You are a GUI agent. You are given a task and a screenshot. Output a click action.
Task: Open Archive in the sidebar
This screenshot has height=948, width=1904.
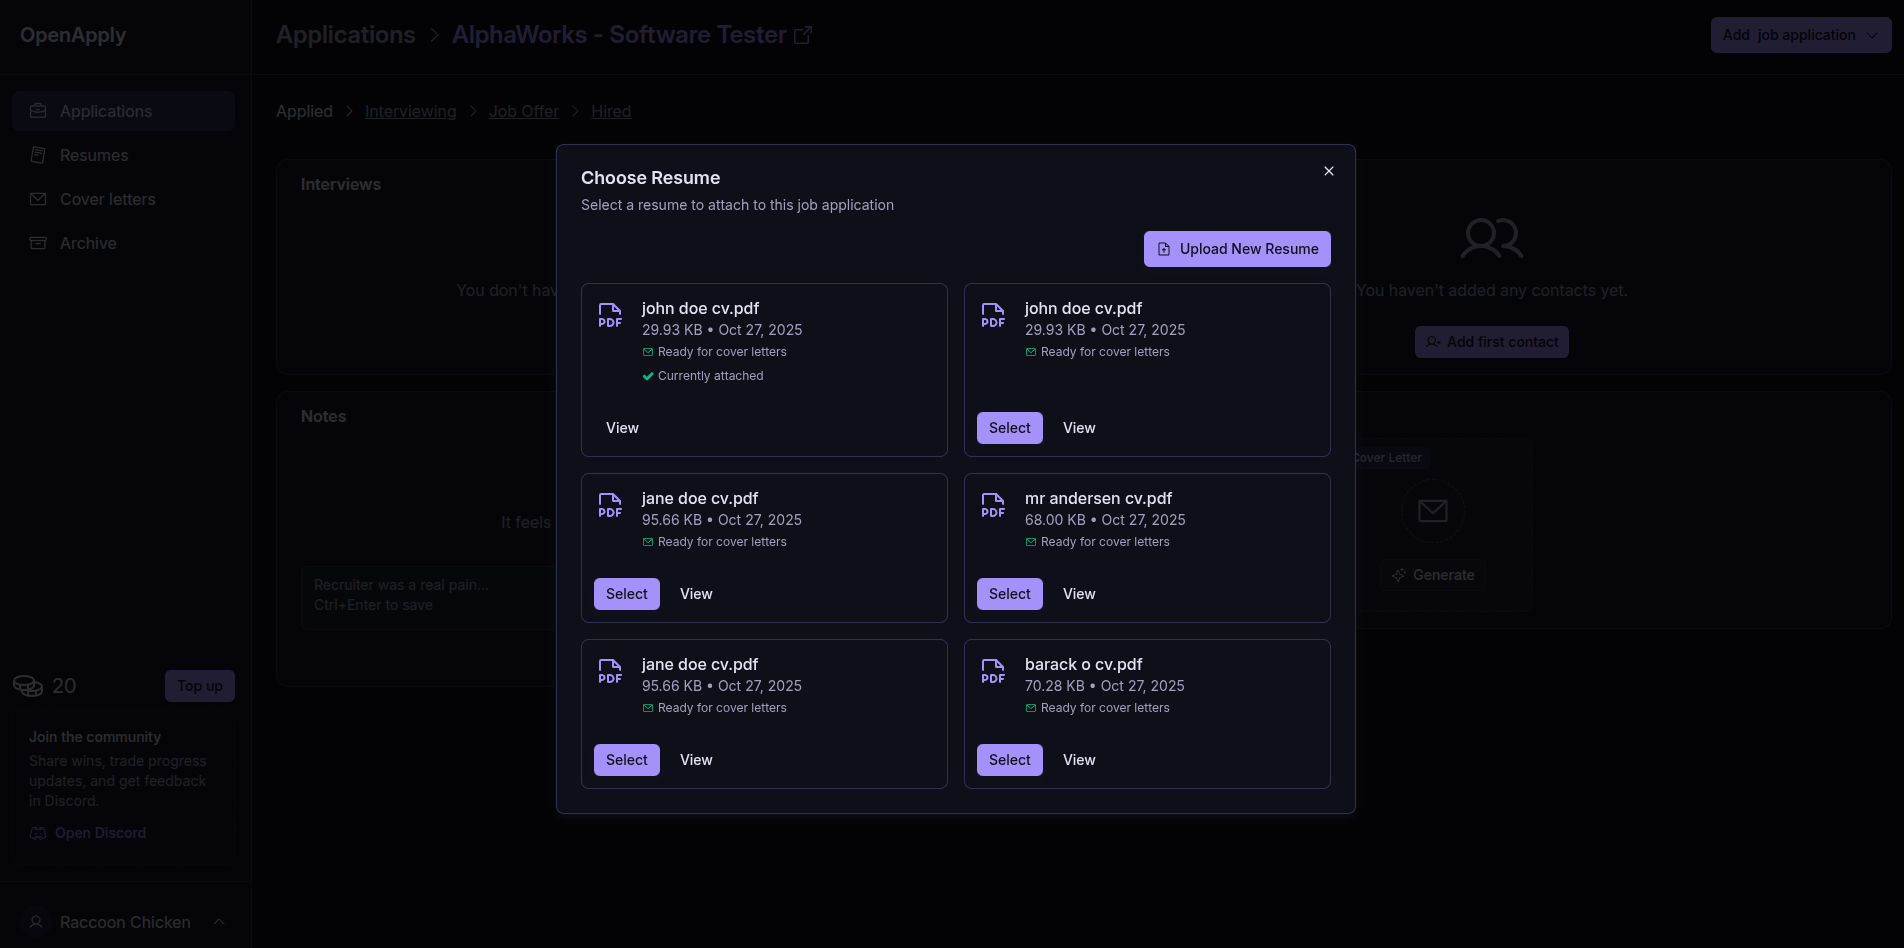pos(124,243)
